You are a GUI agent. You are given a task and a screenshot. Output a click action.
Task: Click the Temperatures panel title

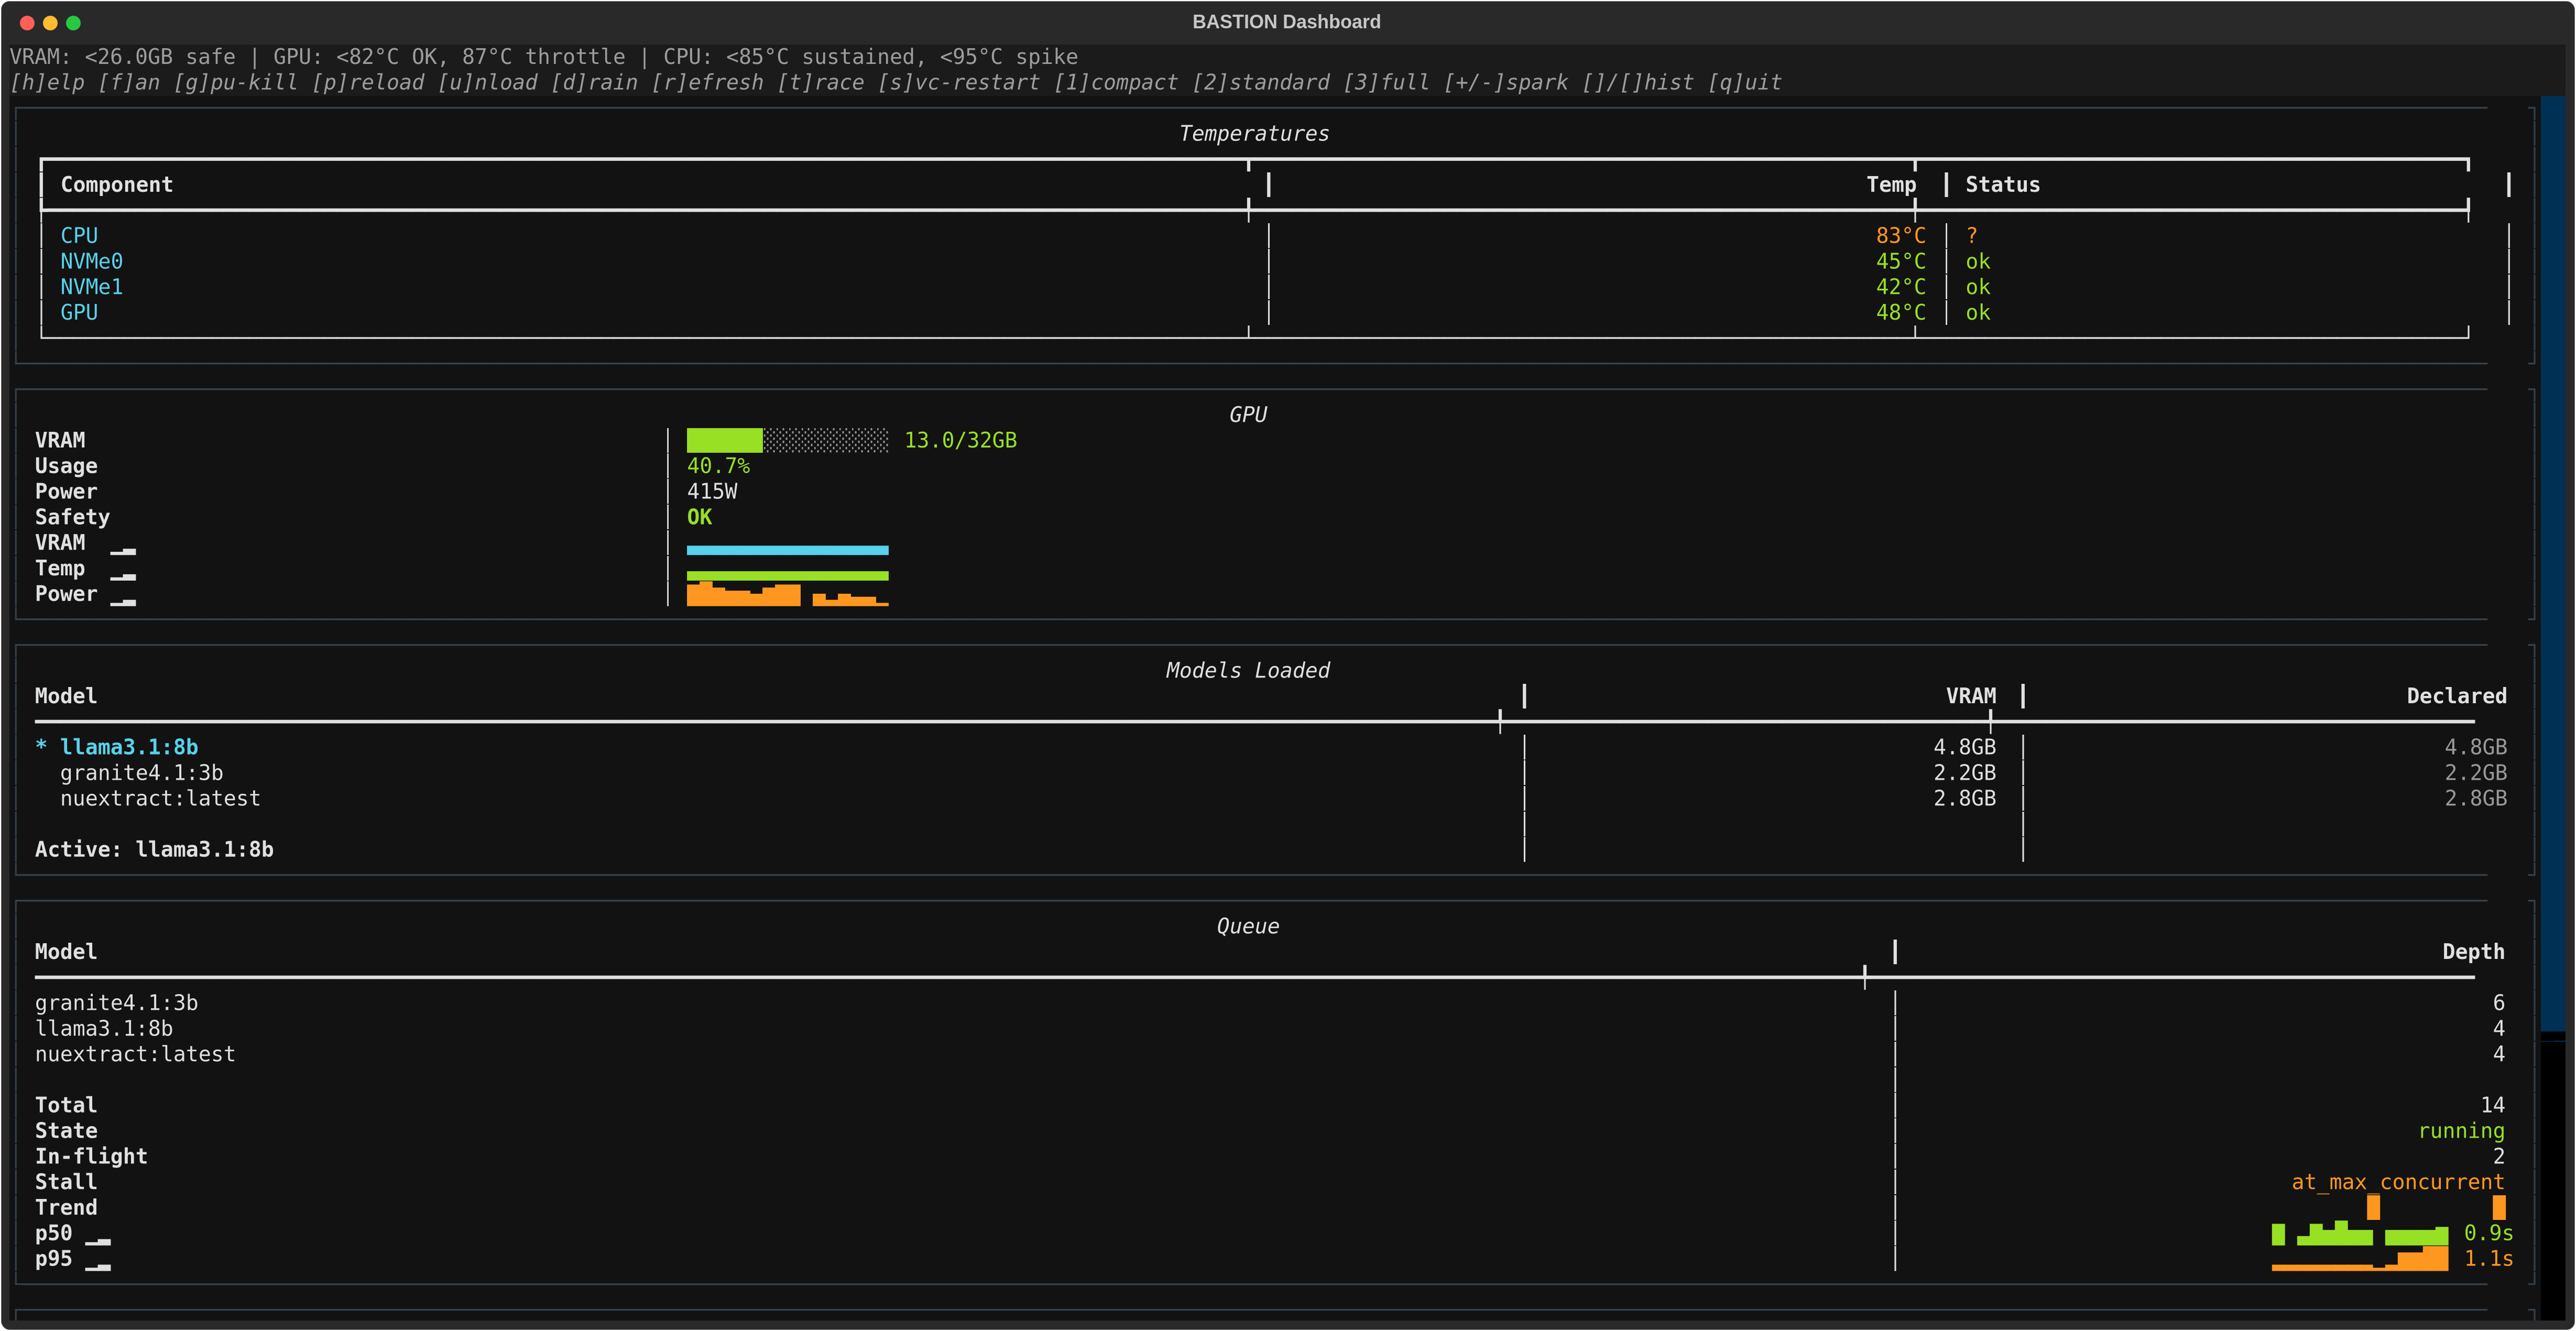pyautogui.click(x=1254, y=134)
